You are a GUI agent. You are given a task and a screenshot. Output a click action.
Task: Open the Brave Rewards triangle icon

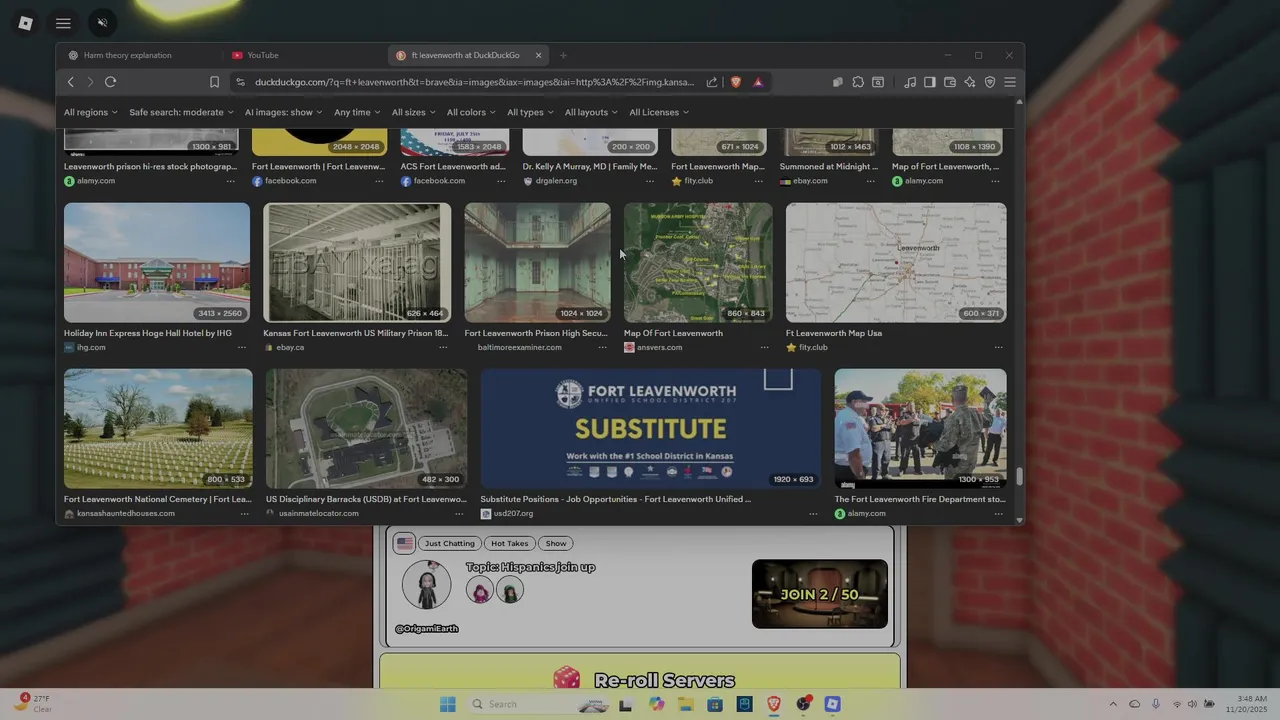758,82
